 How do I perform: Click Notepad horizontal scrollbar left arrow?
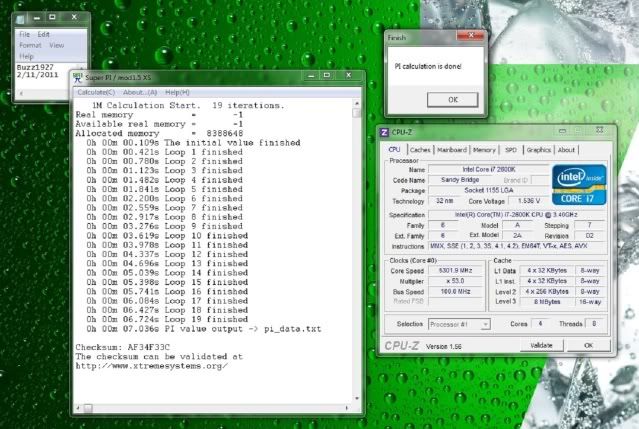[21, 93]
